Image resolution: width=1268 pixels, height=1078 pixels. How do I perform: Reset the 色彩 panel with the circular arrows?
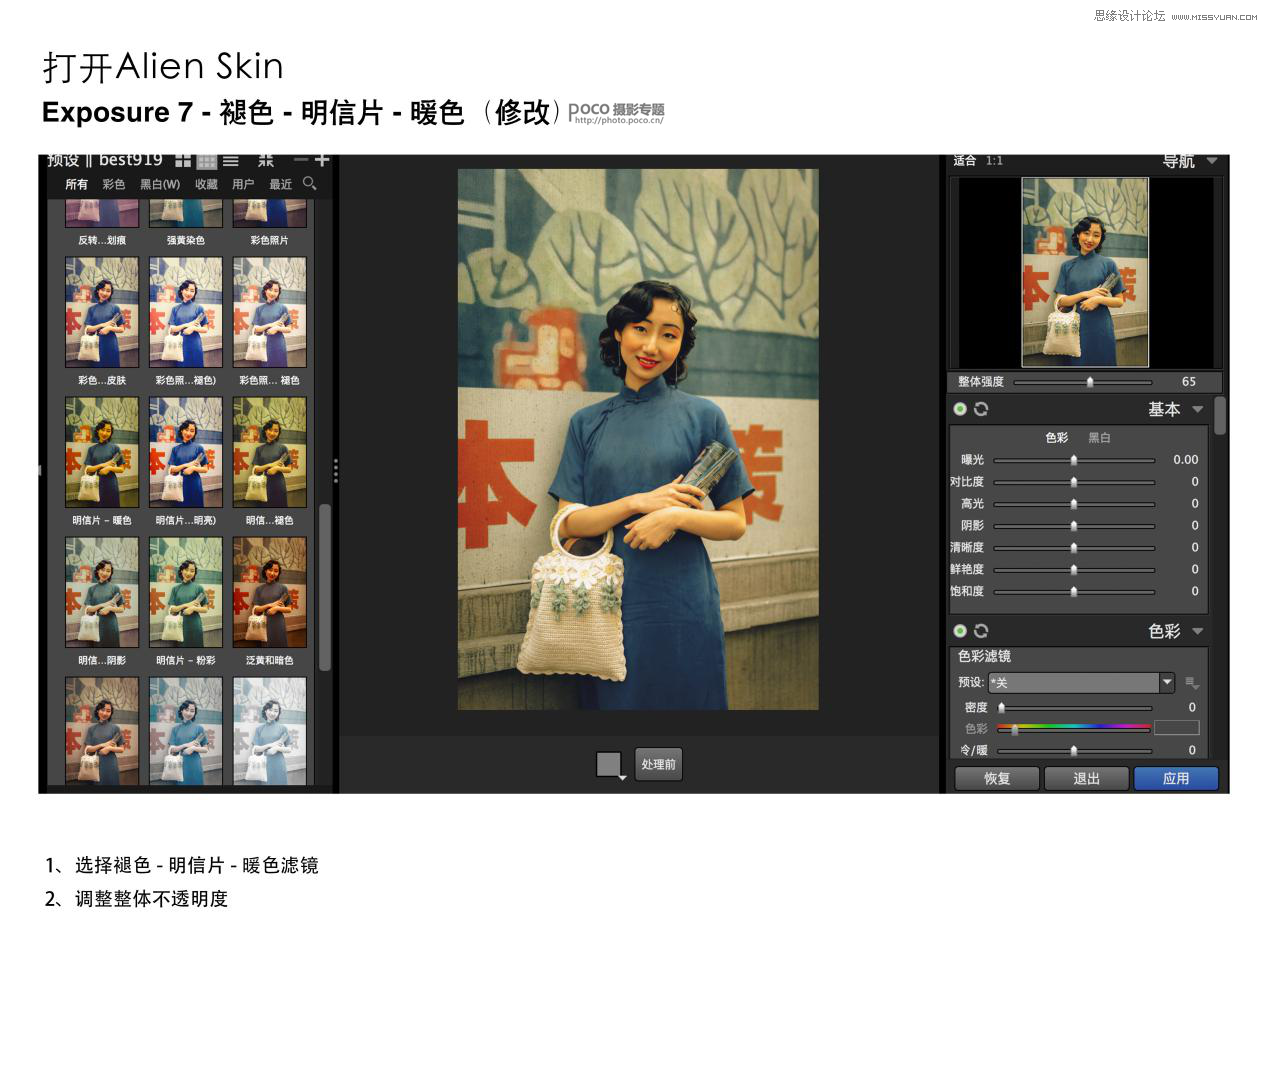981,631
